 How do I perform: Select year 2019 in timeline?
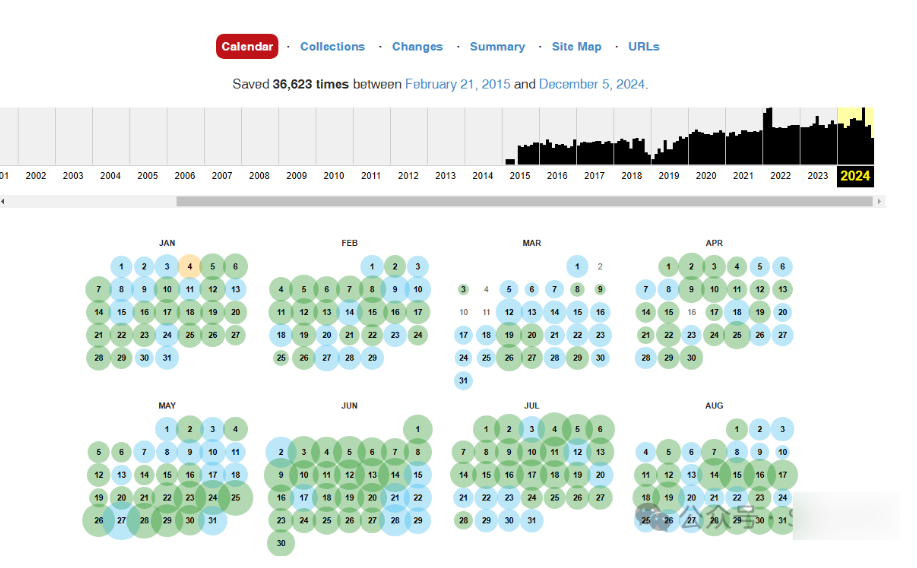pos(668,176)
